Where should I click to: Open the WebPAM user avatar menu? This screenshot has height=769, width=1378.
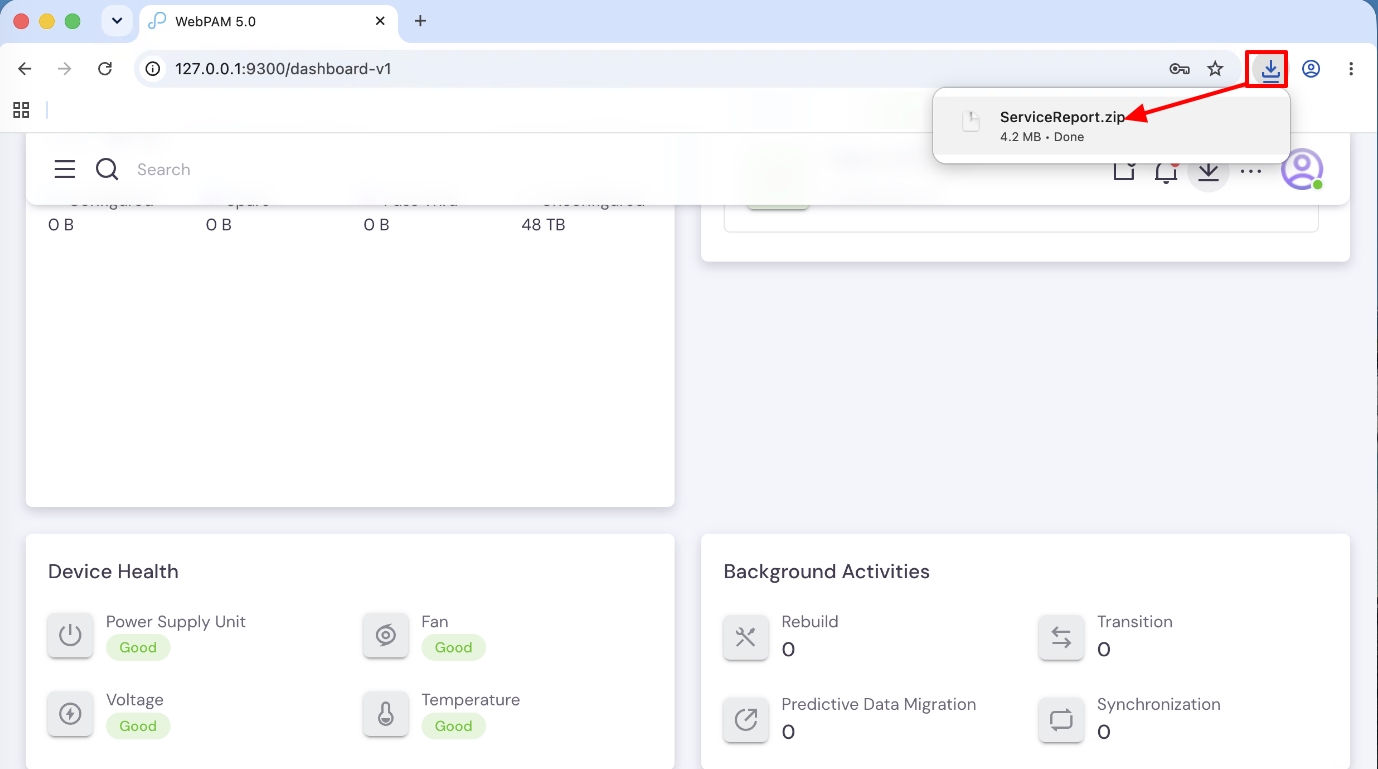[1302, 170]
